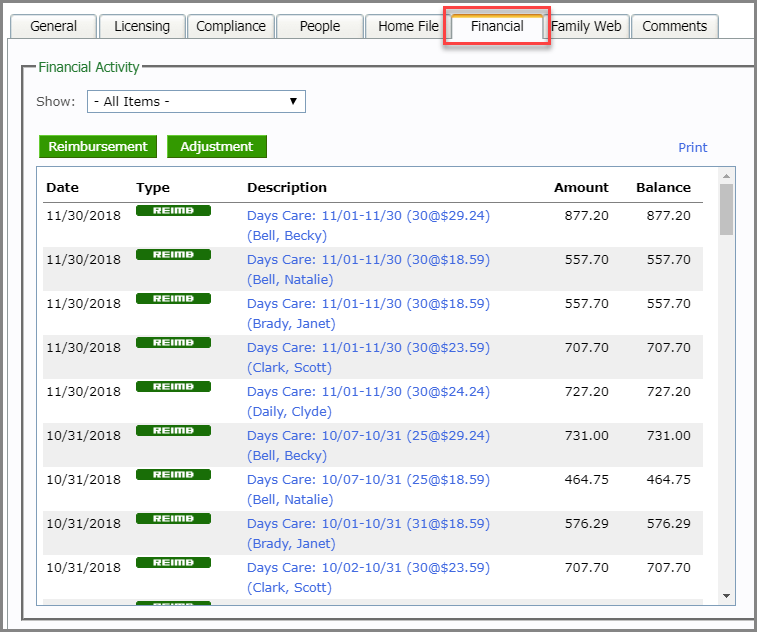This screenshot has height=632, width=757.
Task: Click REIMB badge for 10/31 Brady, Janet row
Action: click(x=173, y=519)
